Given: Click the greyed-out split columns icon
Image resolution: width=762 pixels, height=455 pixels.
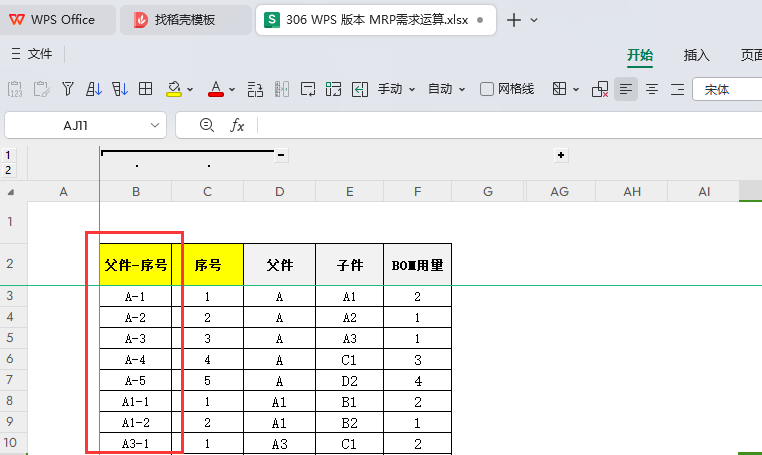Looking at the screenshot, I should point(281,89).
